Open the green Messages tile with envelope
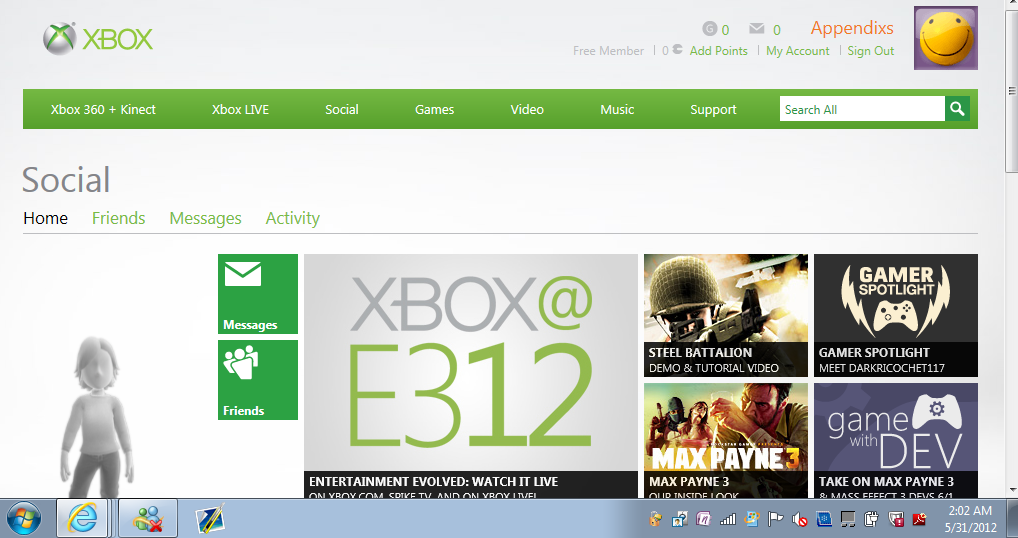The height and width of the screenshot is (538, 1018). [258, 294]
